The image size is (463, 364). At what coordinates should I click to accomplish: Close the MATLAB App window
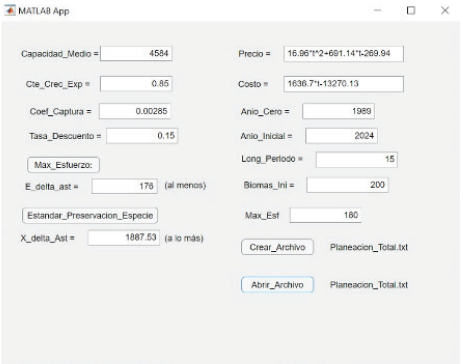click(x=445, y=10)
